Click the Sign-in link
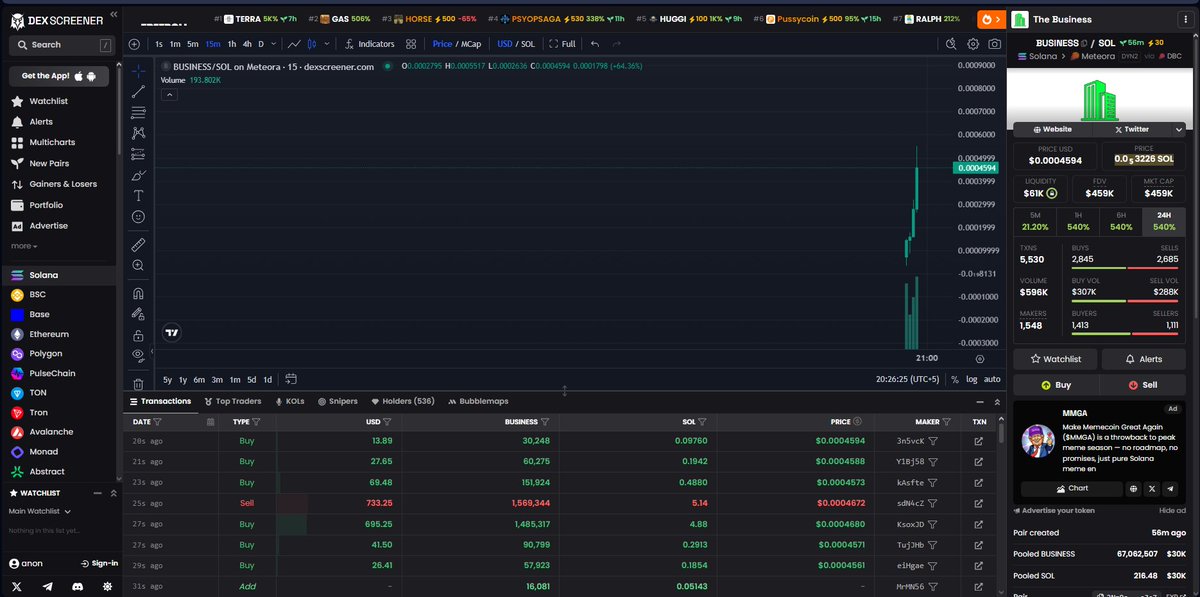 [x=98, y=563]
